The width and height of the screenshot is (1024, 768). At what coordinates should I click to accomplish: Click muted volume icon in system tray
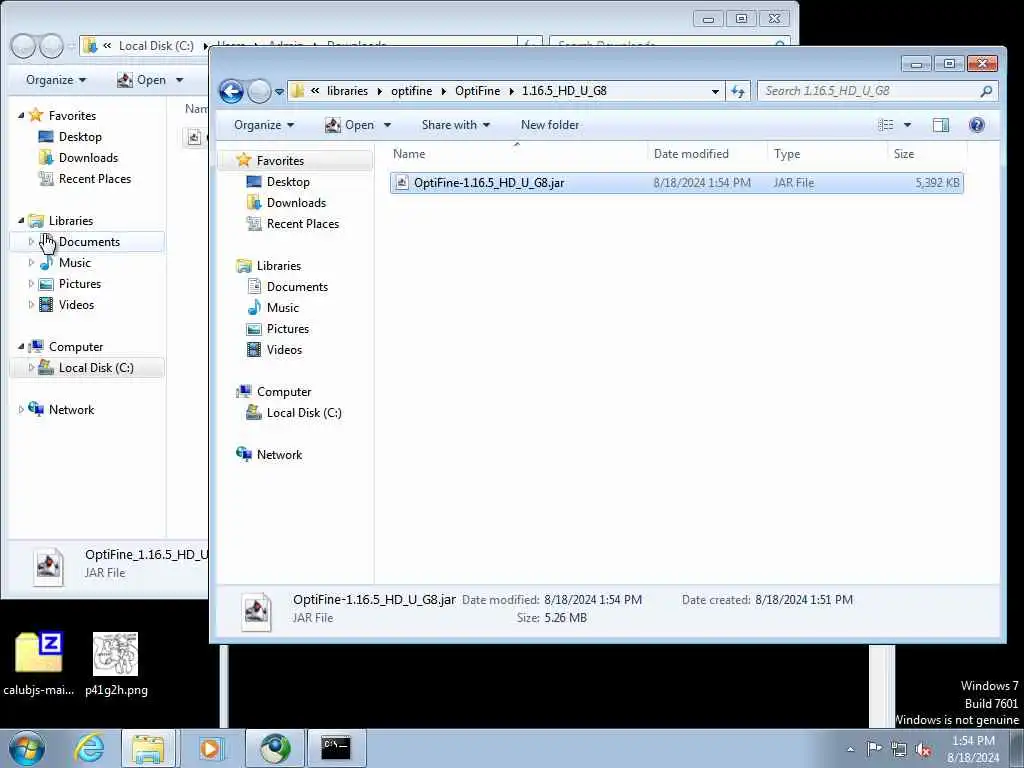coord(923,749)
